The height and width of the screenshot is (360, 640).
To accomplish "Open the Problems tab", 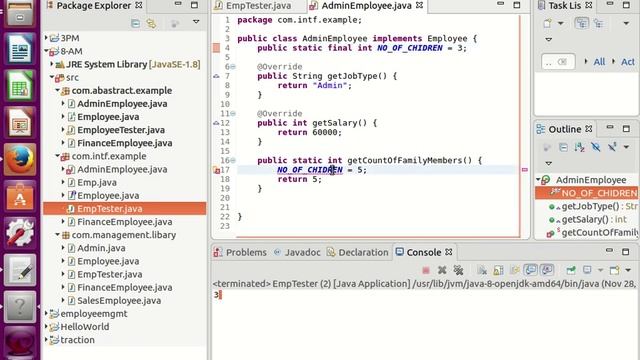I will pos(240,252).
